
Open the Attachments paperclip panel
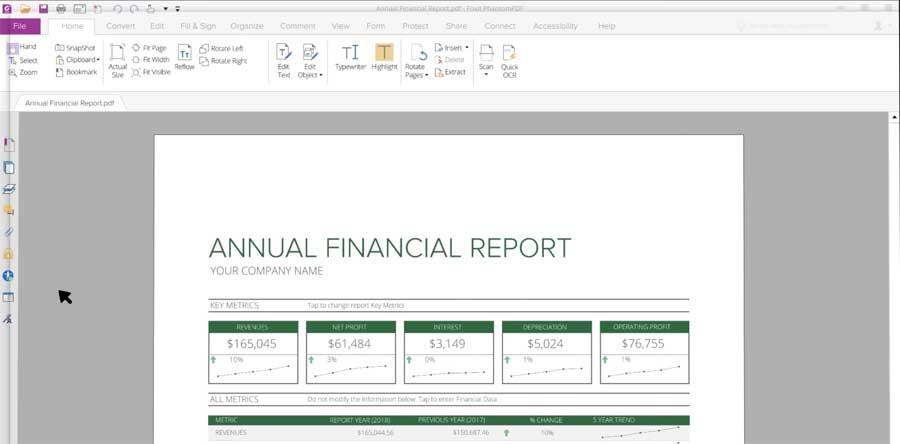(9, 232)
